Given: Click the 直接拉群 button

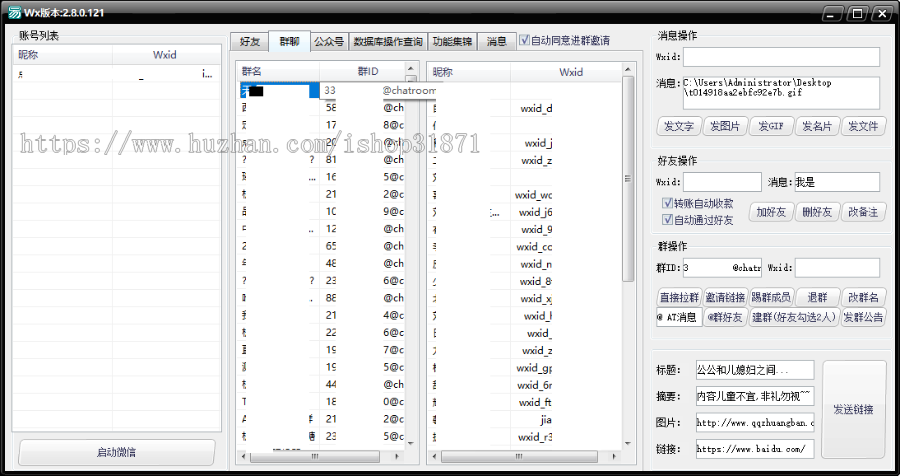Looking at the screenshot, I should pyautogui.click(x=679, y=297).
